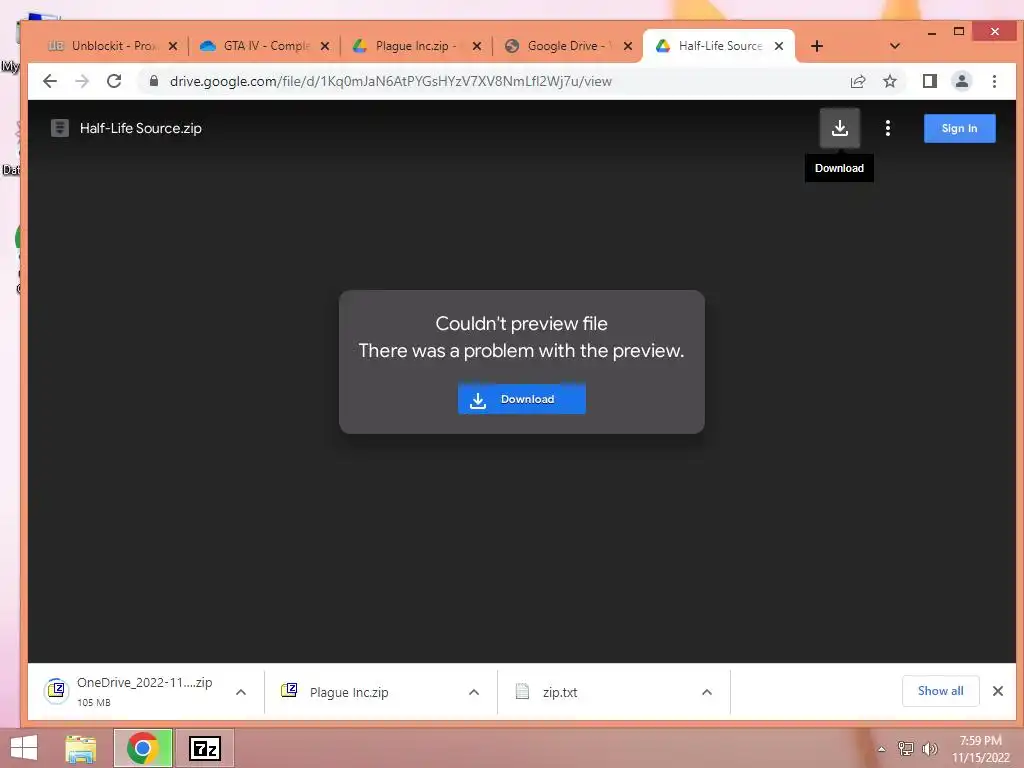Open 7-Zip from the taskbar
Image resolution: width=1024 pixels, height=768 pixels.
[x=204, y=748]
